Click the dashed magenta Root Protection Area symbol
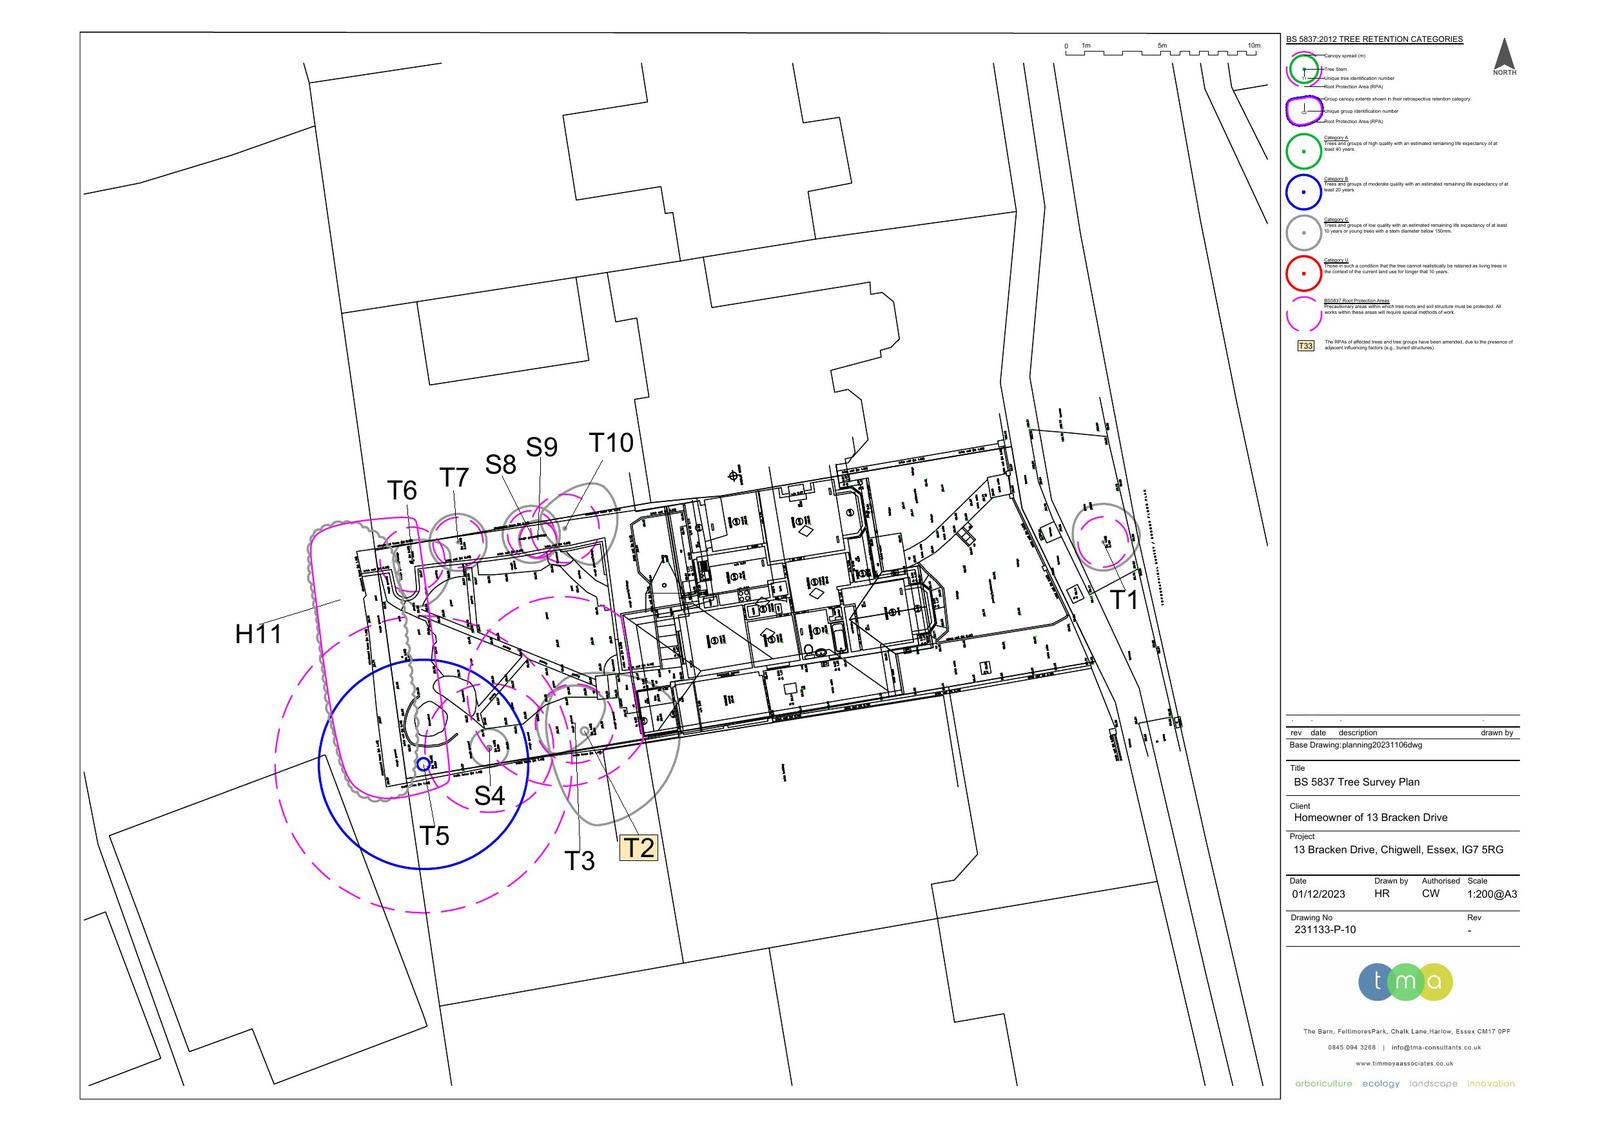 coord(1303,314)
